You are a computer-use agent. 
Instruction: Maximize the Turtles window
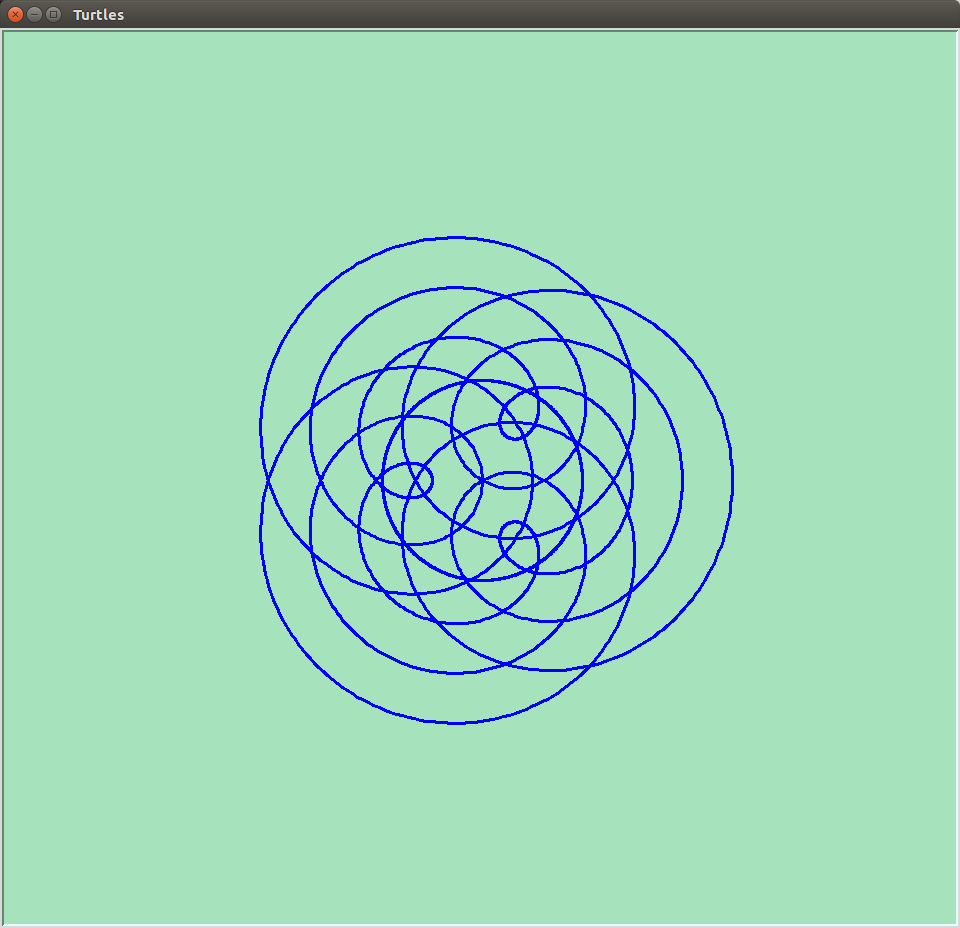(x=53, y=14)
